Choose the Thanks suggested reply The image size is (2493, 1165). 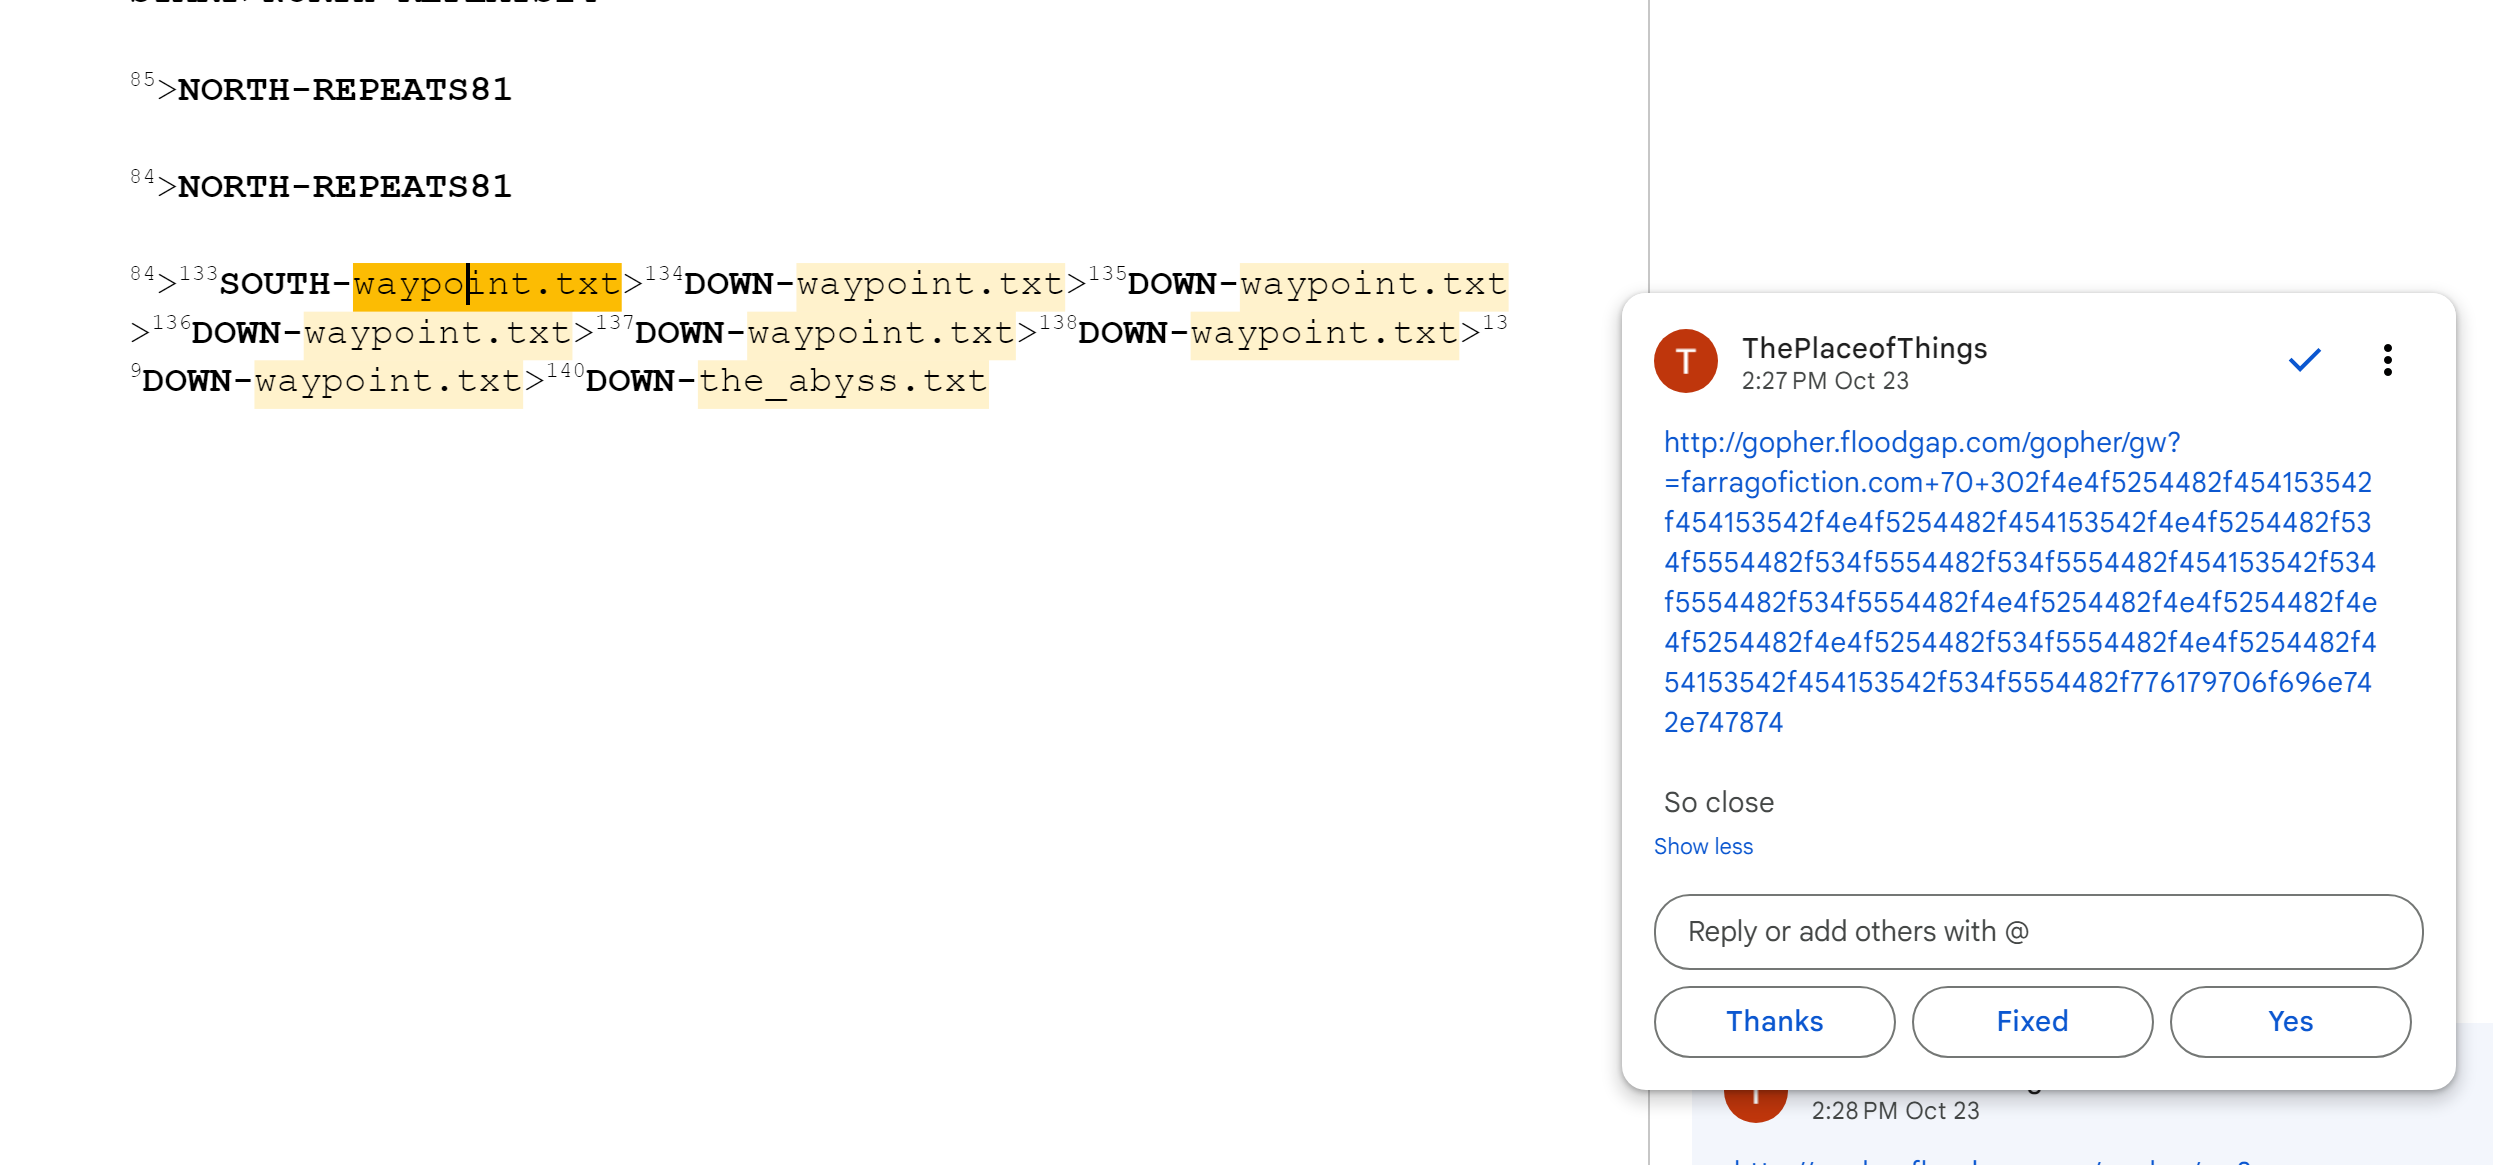1774,1021
